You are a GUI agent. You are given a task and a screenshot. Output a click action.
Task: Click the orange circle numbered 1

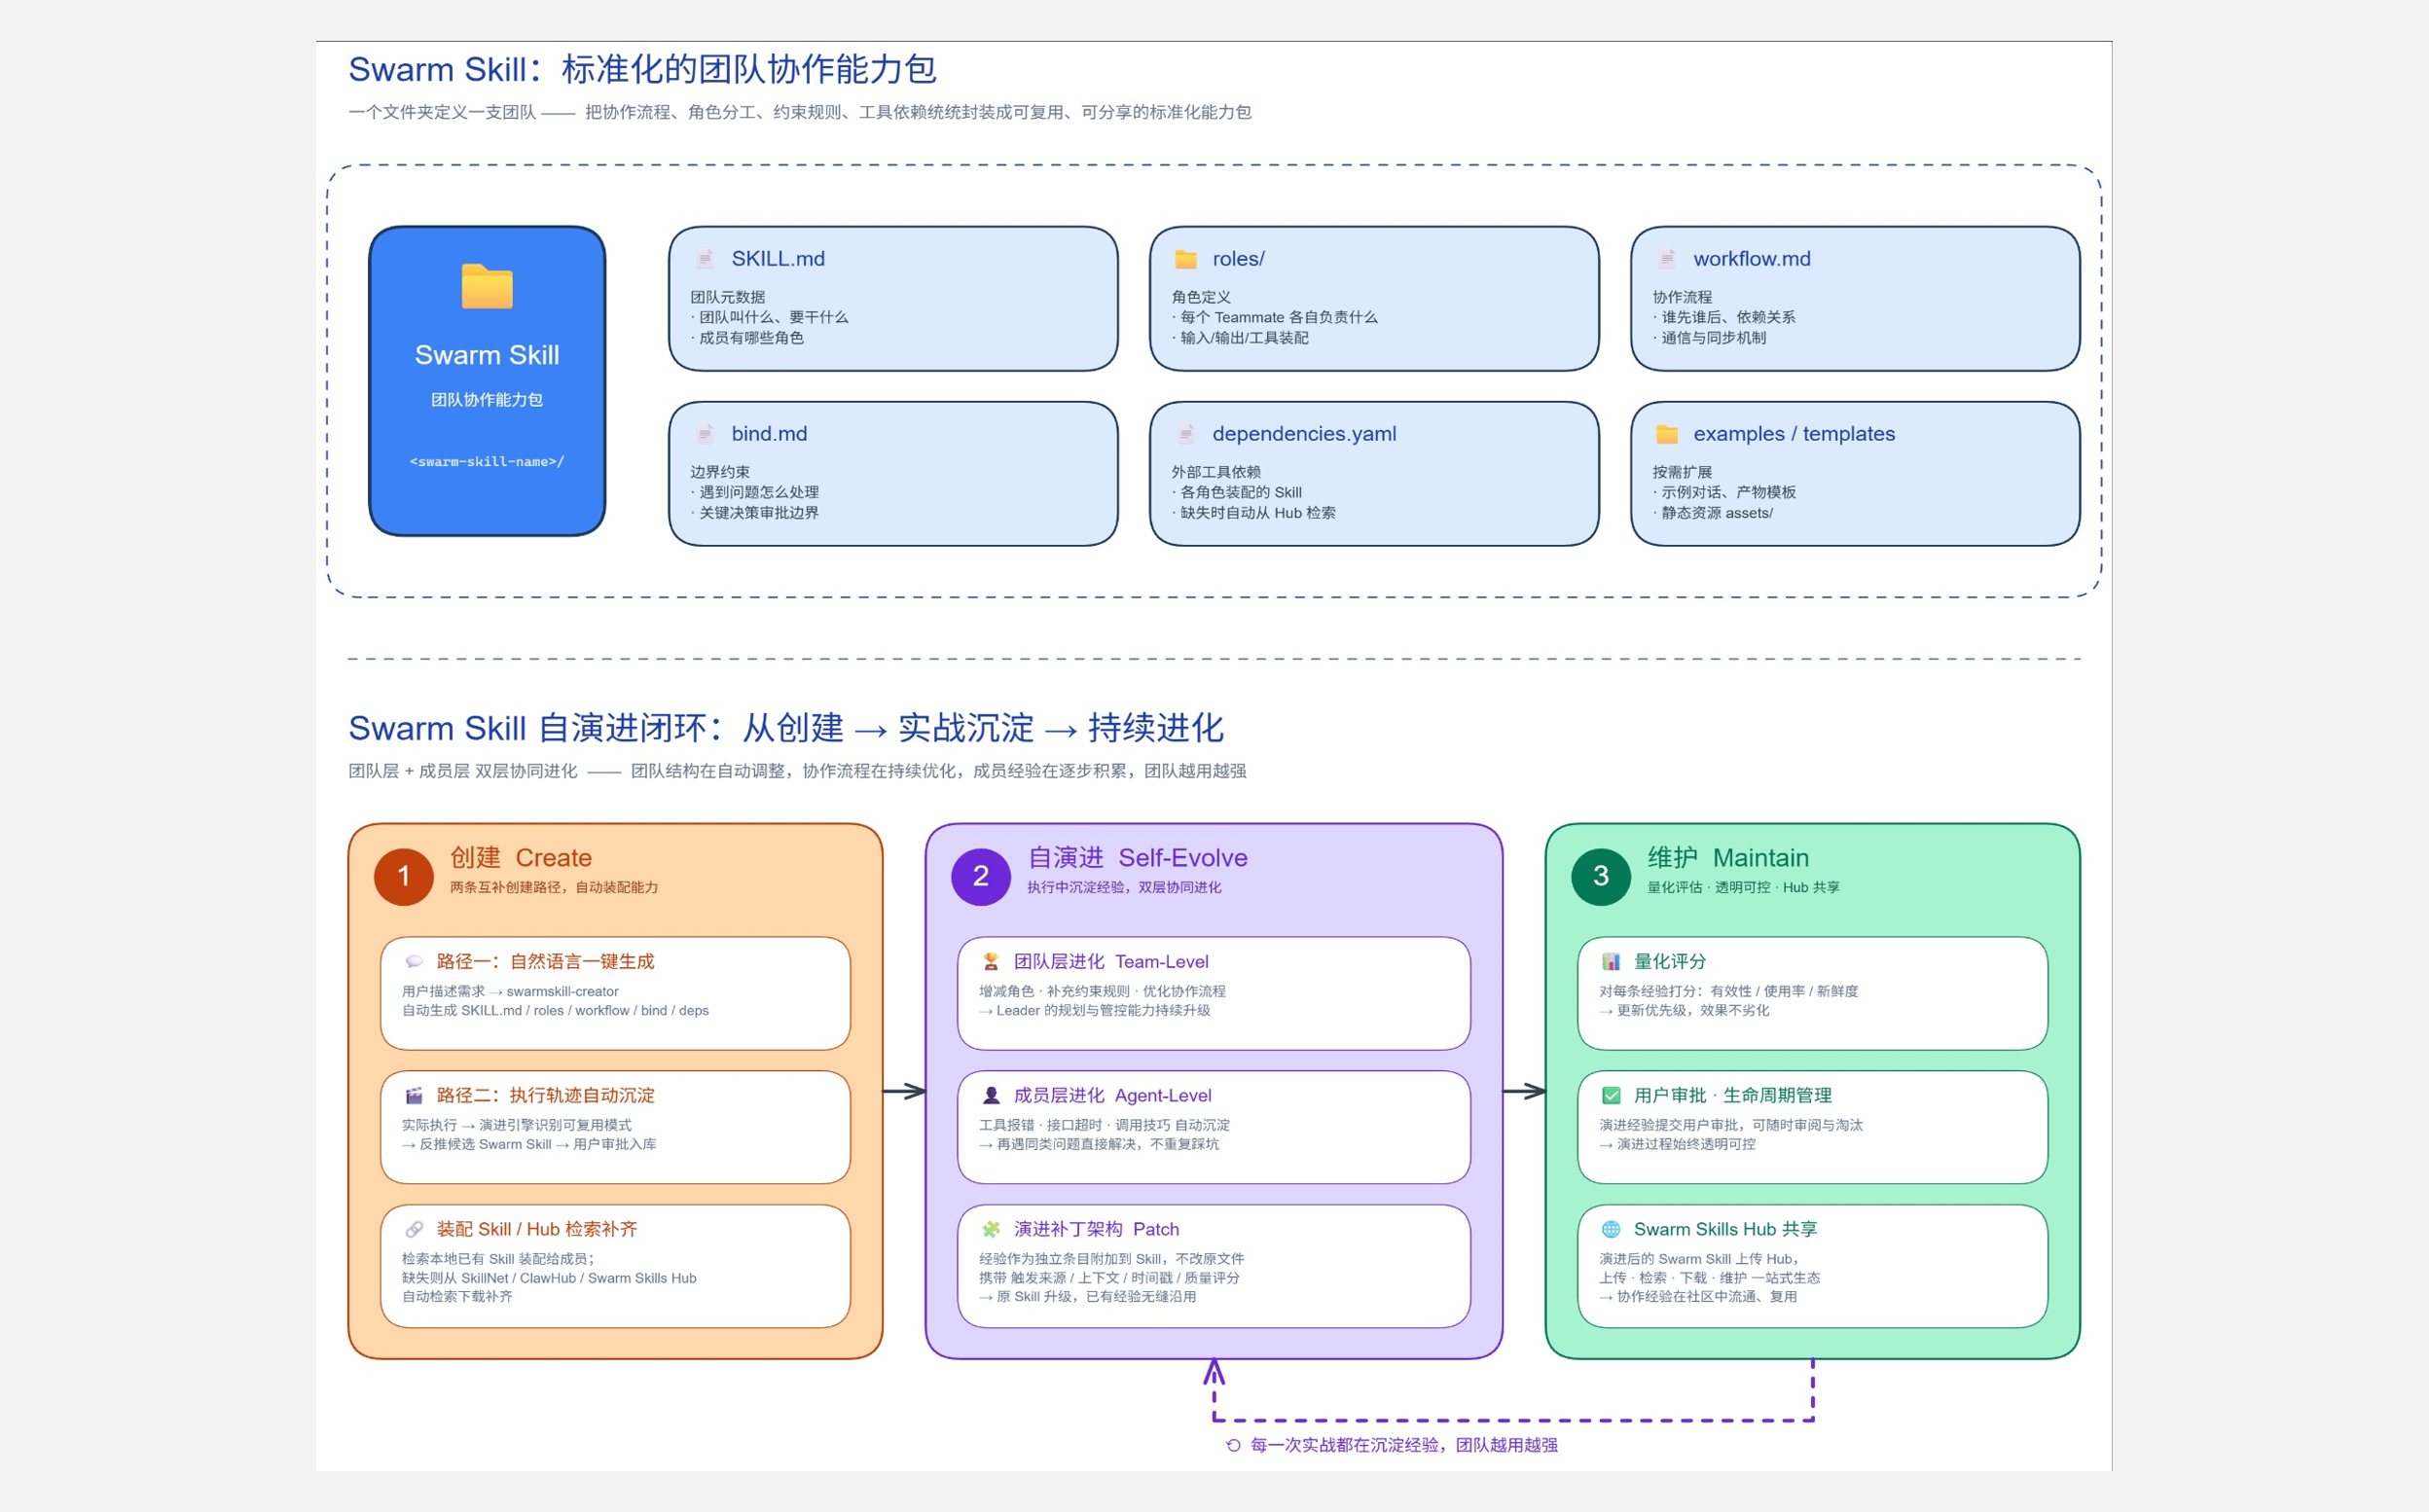[x=404, y=876]
